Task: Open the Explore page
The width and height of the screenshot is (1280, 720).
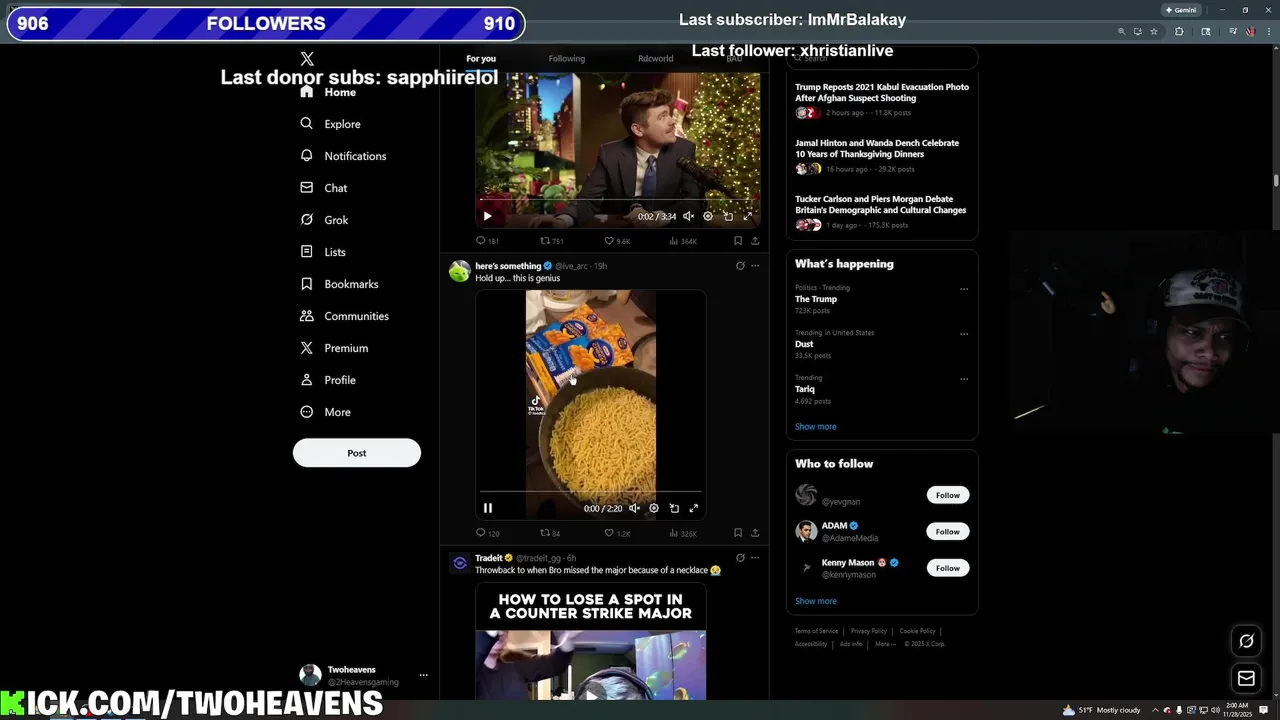Action: [x=330, y=124]
